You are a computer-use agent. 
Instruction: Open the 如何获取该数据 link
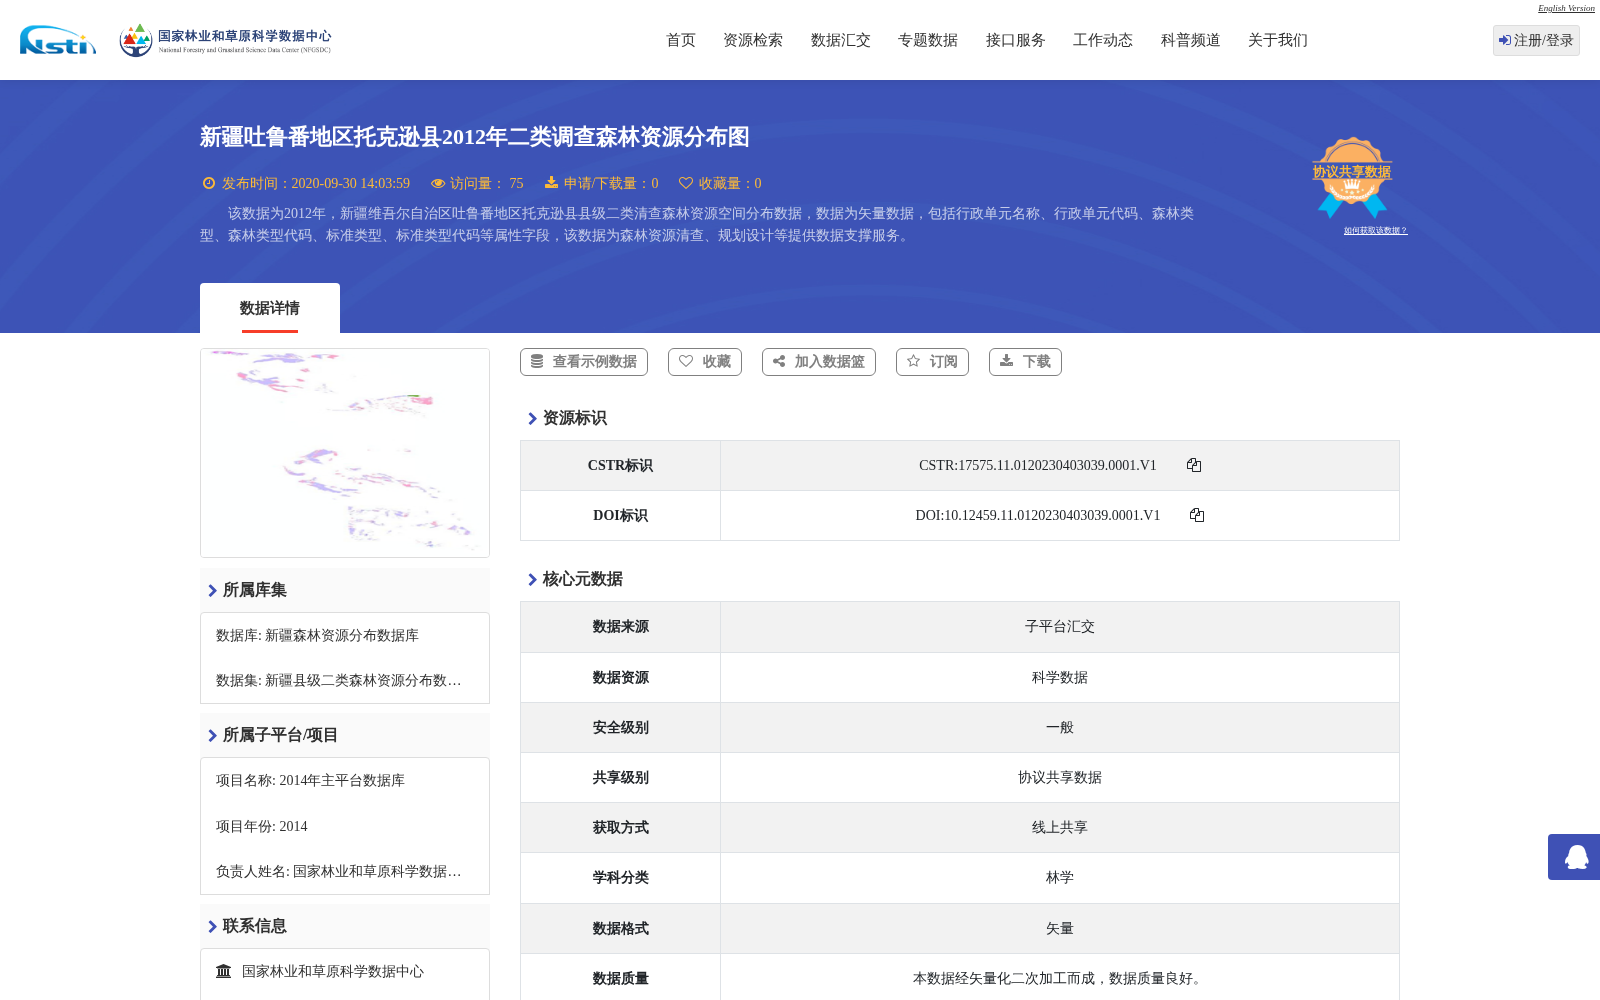1375,230
